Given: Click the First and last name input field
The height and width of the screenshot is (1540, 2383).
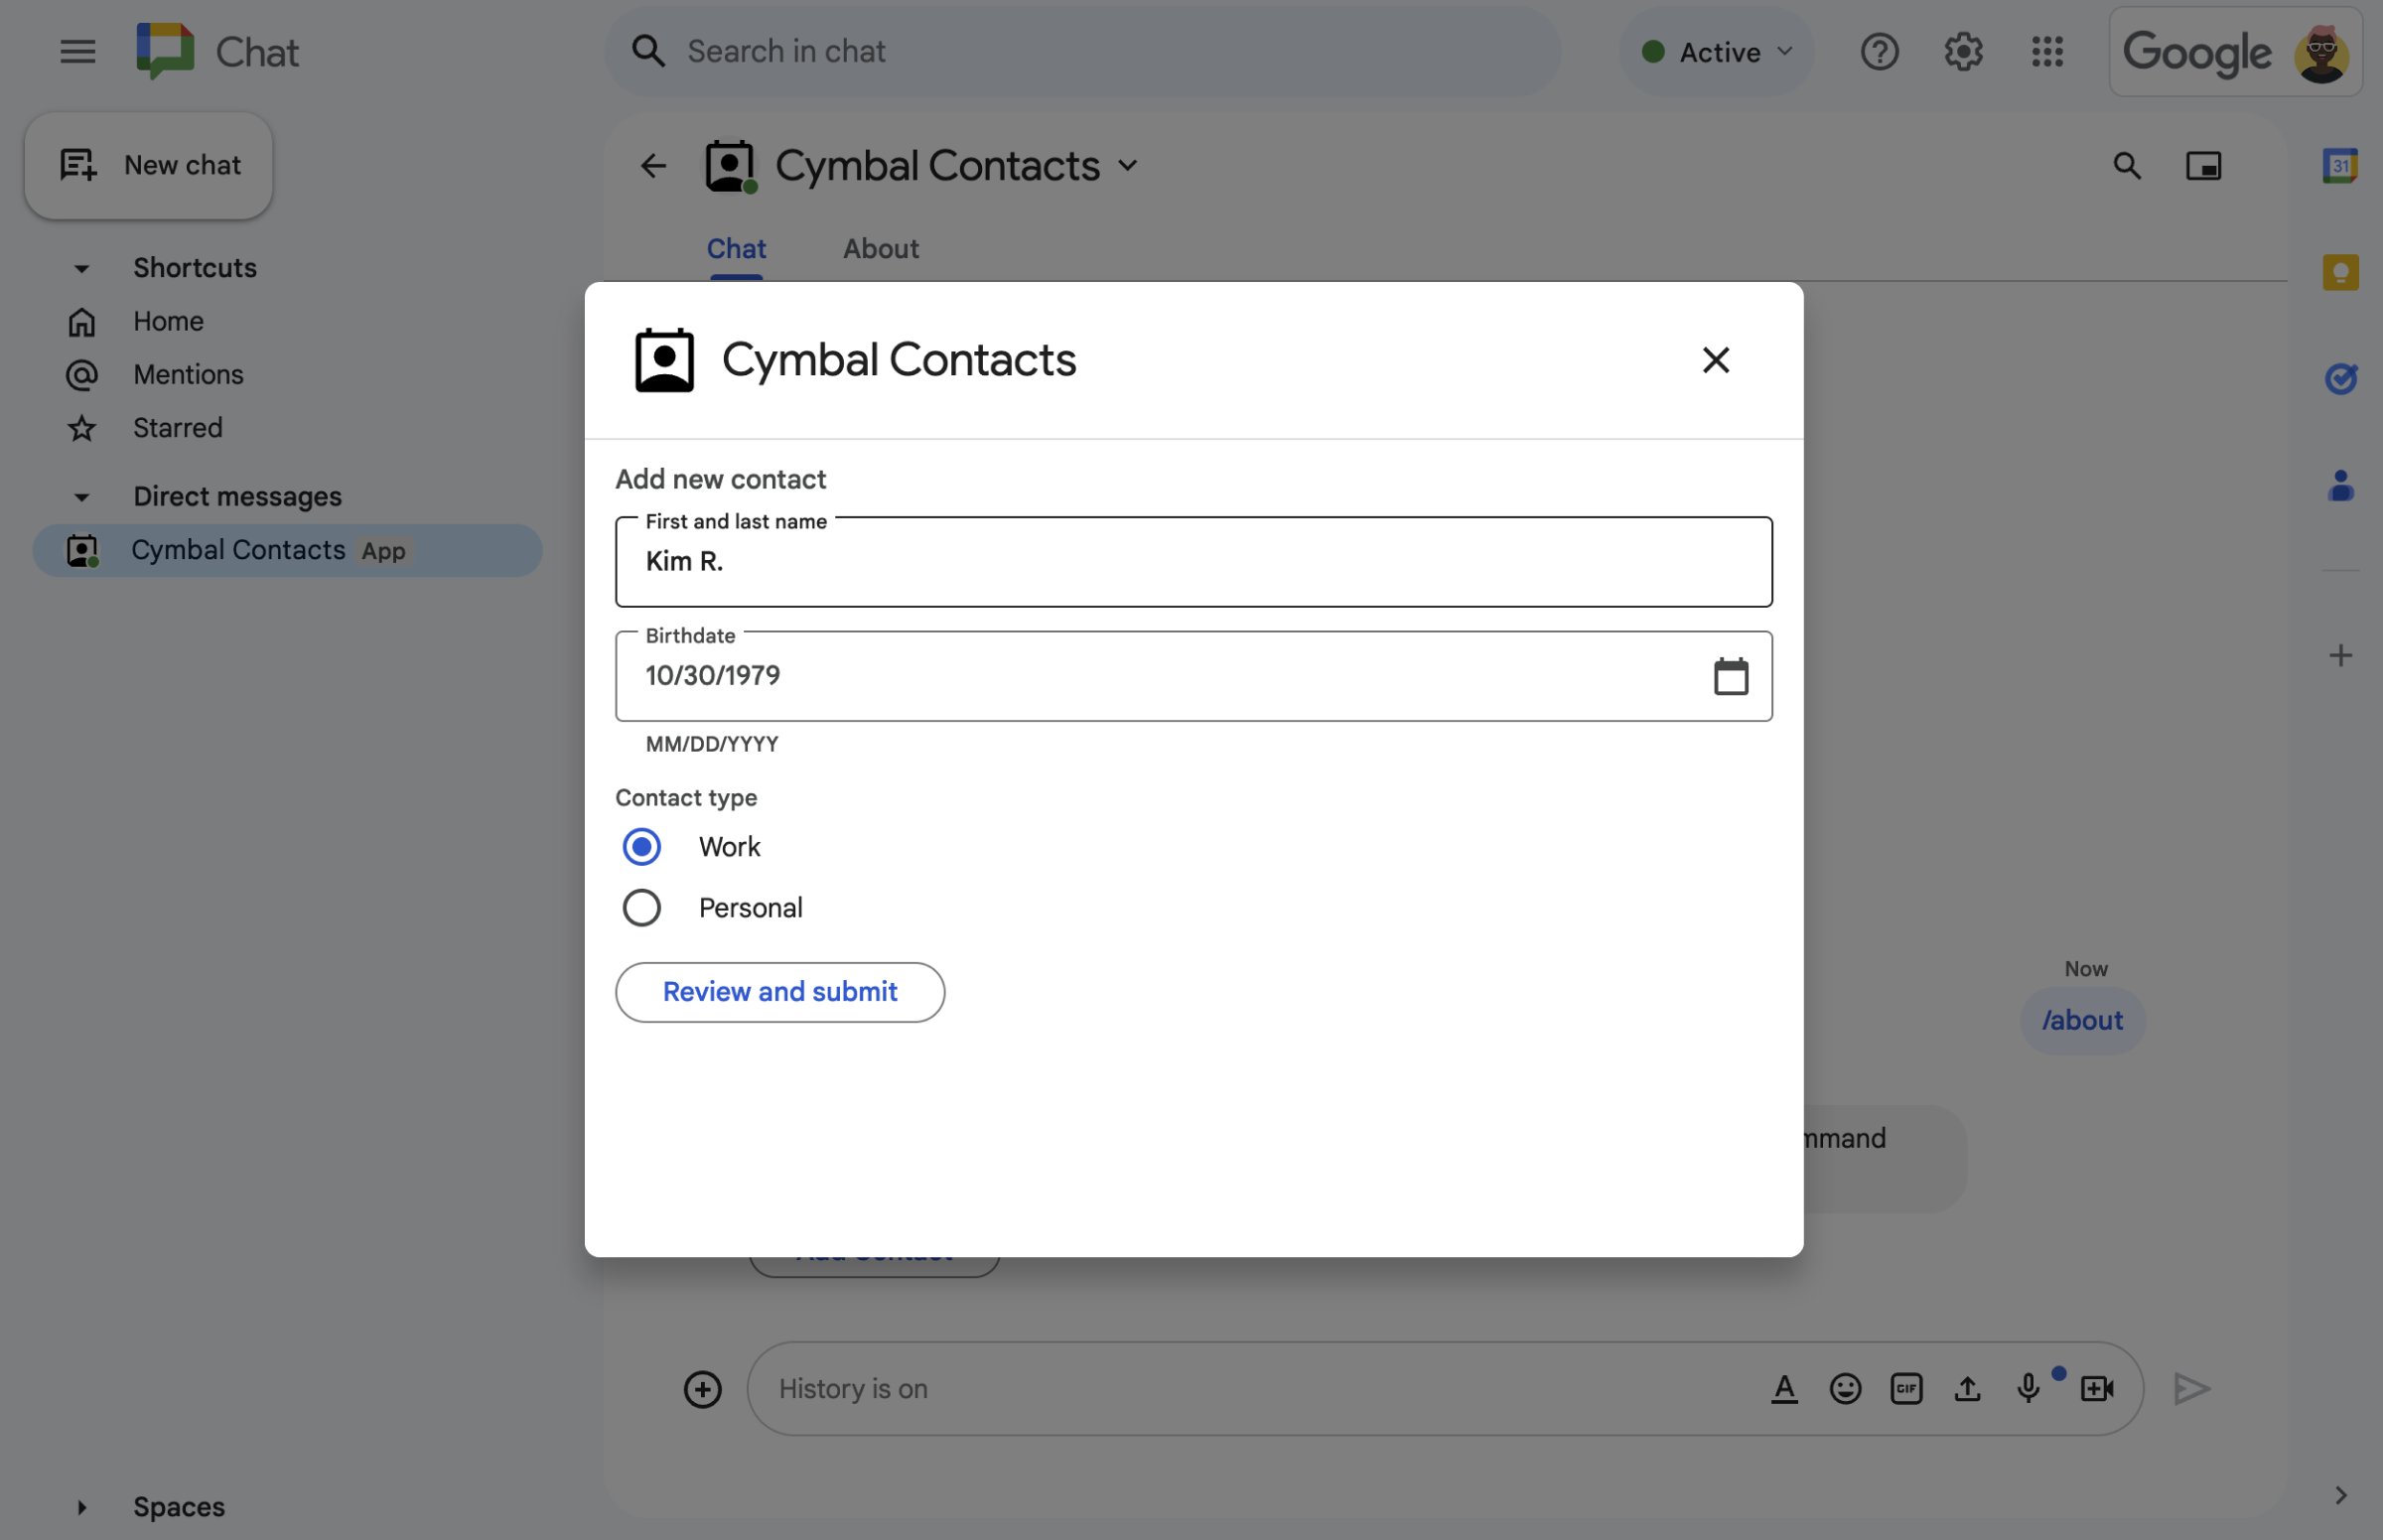Looking at the screenshot, I should [1193, 561].
